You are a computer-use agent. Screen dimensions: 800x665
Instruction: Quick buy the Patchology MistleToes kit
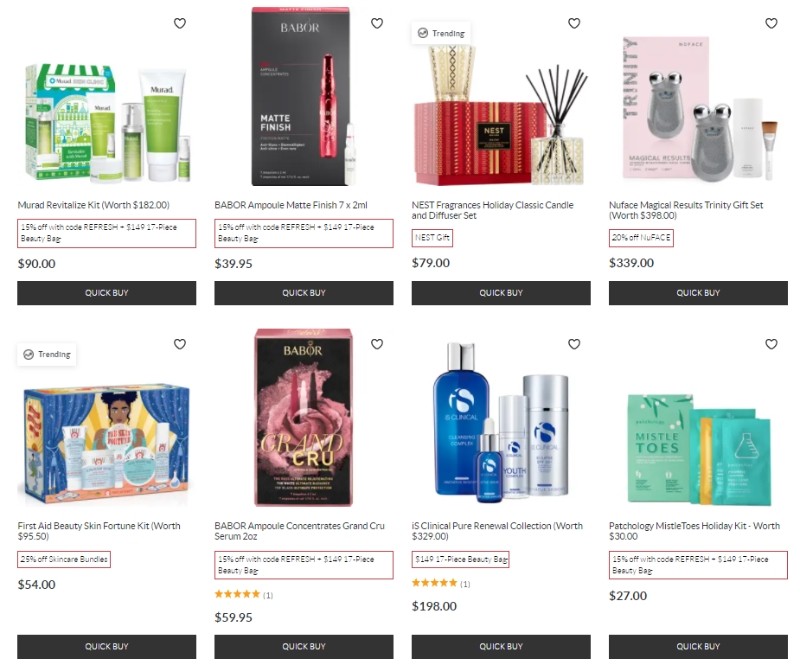[x=698, y=647]
